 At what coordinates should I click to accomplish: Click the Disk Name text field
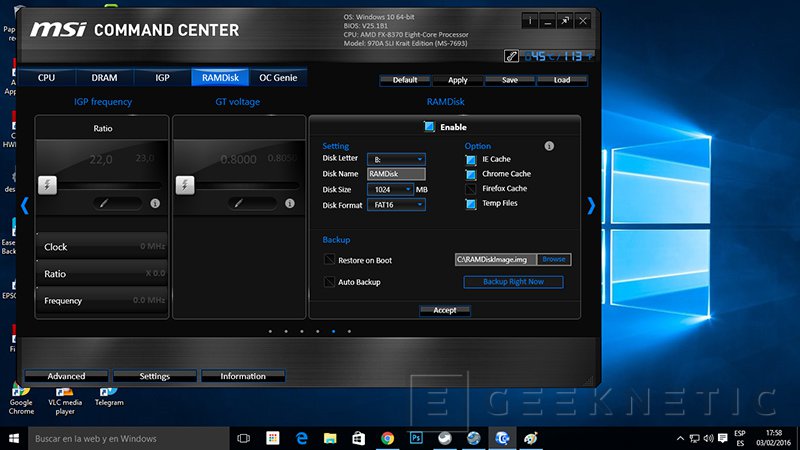[x=396, y=174]
